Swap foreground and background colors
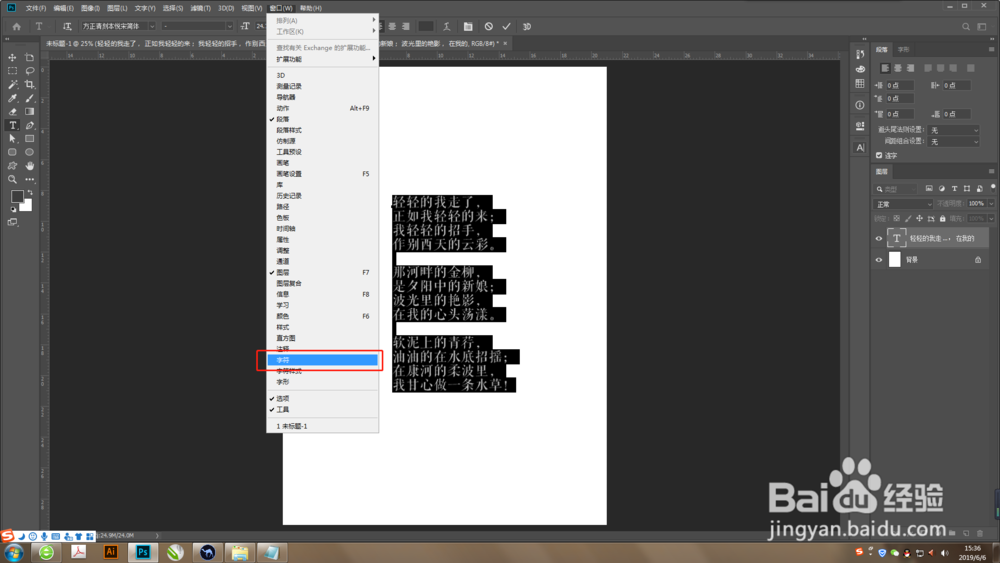Screen dimensions: 1000x563 (x=29, y=192)
